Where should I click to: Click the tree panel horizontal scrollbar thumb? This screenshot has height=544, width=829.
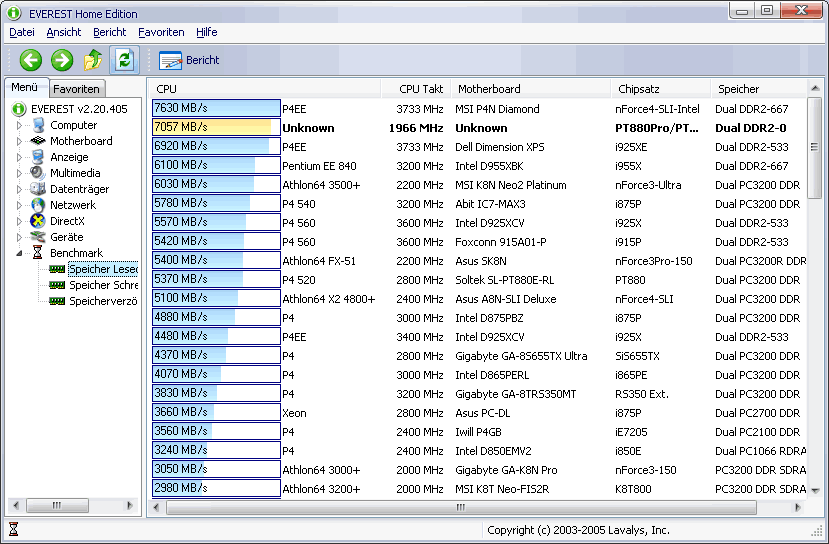57,505
